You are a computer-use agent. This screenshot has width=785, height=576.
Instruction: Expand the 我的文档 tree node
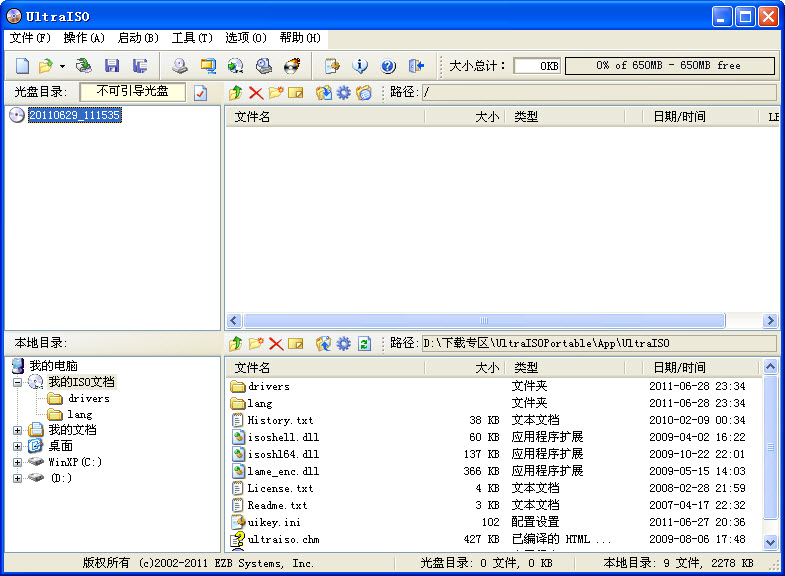tap(17, 430)
